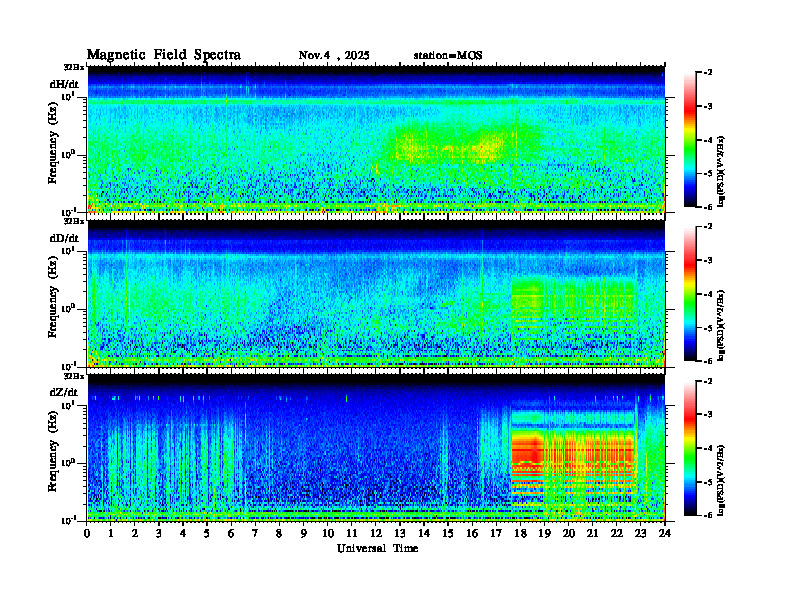
Task: Click the -2 tick on dH/dt color scale
Action: click(708, 73)
